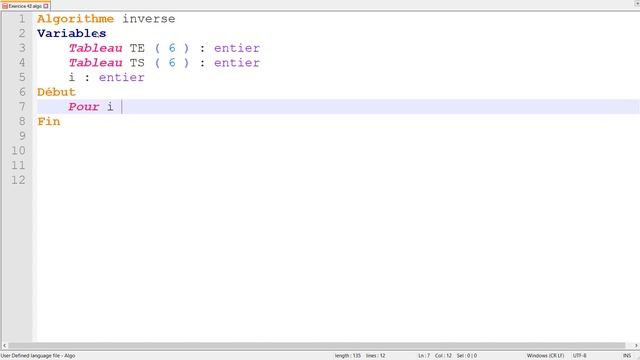
Task: Click the word 'inverse' on line 1
Action: [149, 19]
